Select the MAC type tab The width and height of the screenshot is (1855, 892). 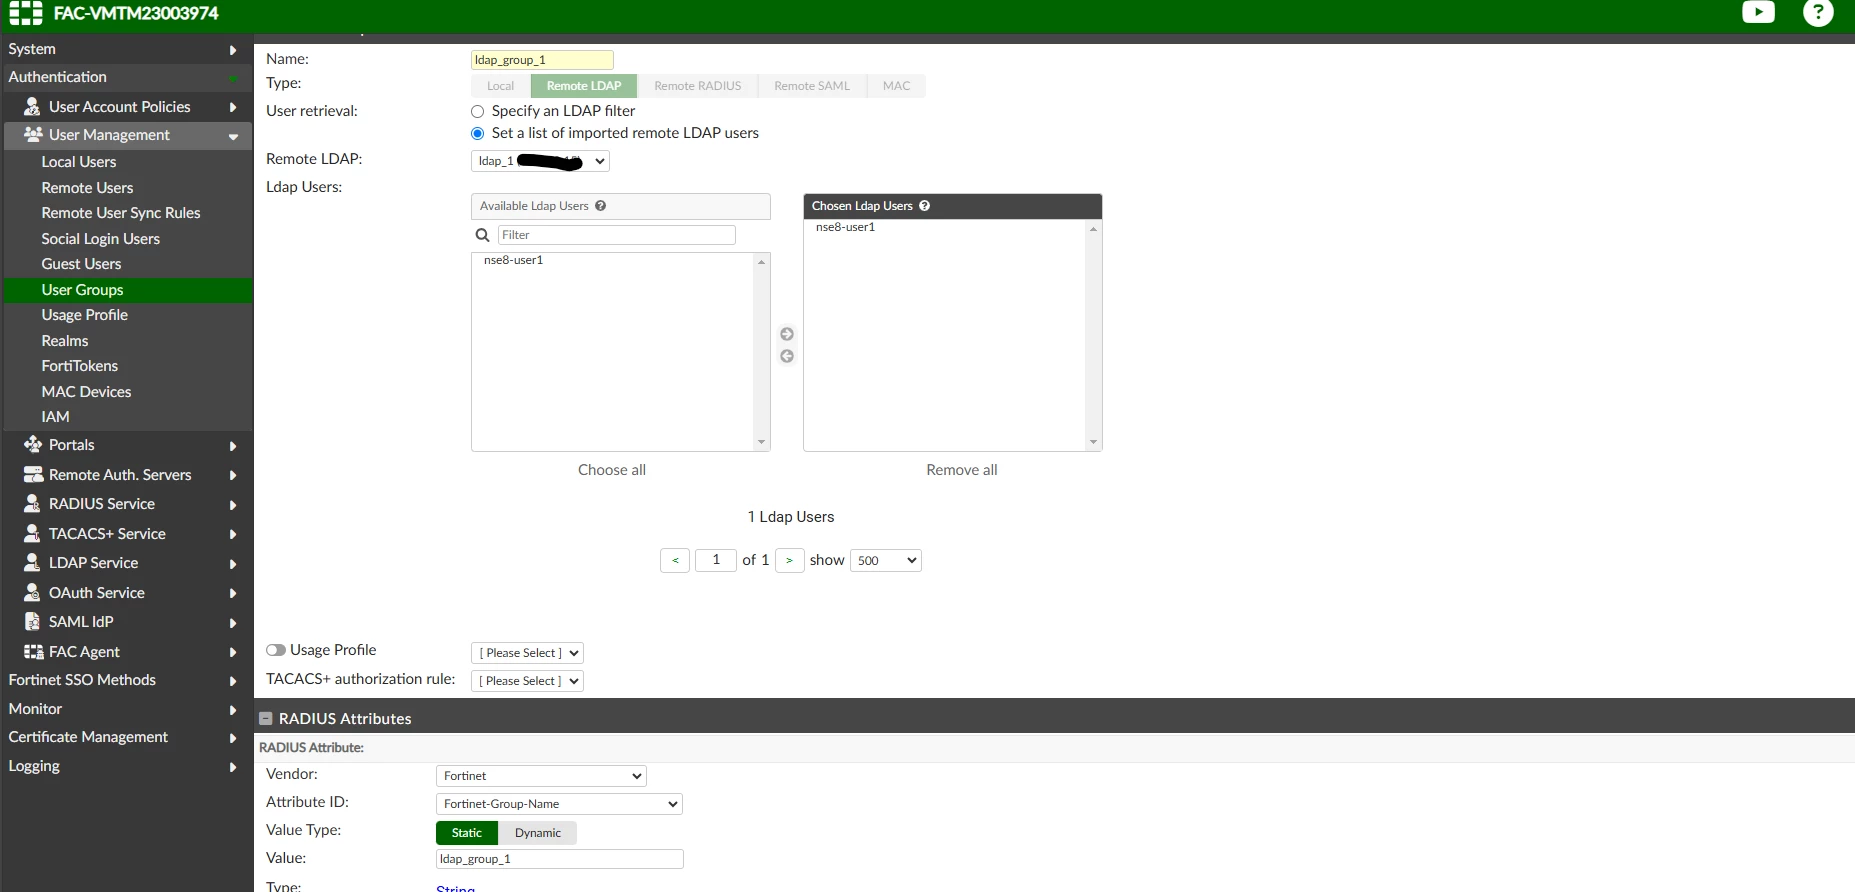click(897, 86)
